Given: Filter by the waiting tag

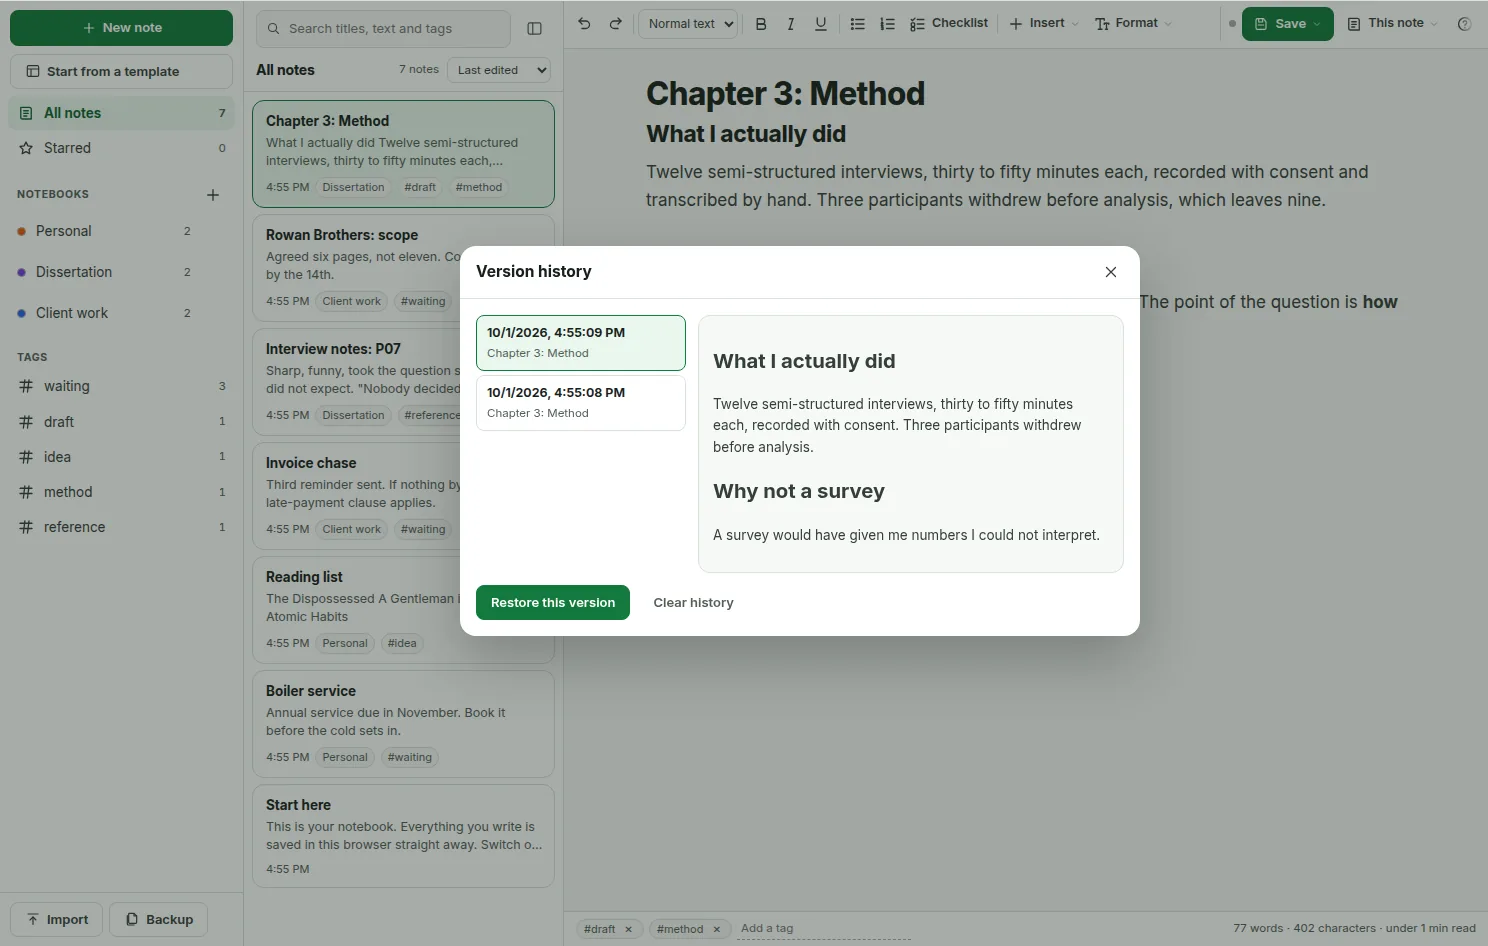Looking at the screenshot, I should [121, 386].
